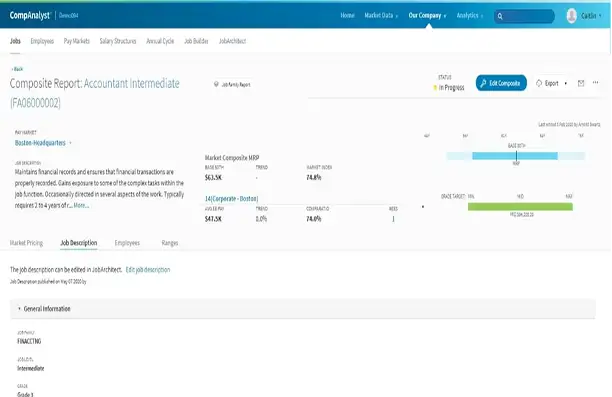Click the Export icon

click(x=539, y=83)
